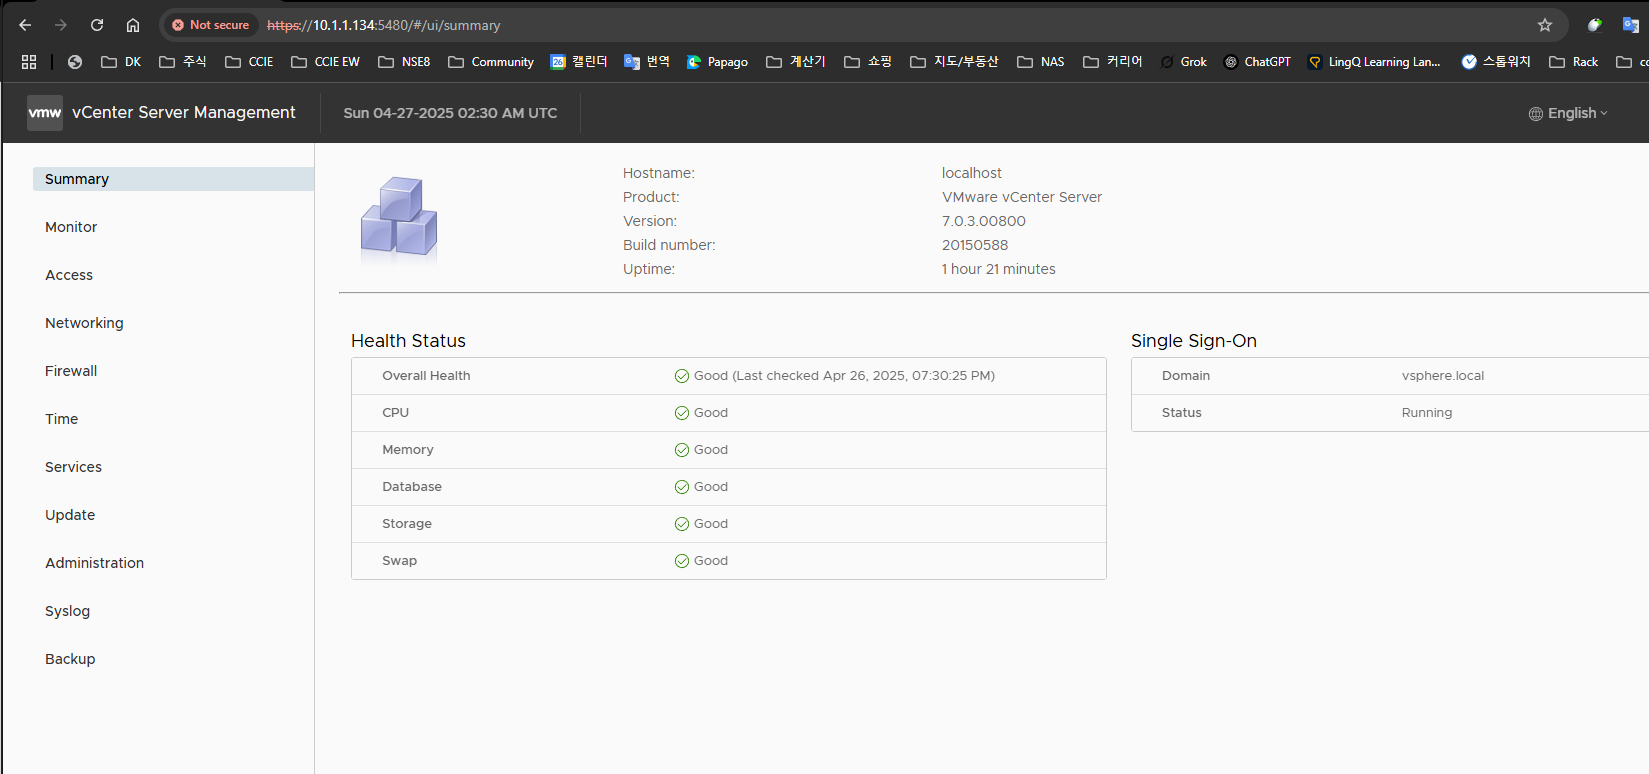The image size is (1649, 774).
Task: Click the CPU good checkmark icon
Action: click(x=682, y=413)
